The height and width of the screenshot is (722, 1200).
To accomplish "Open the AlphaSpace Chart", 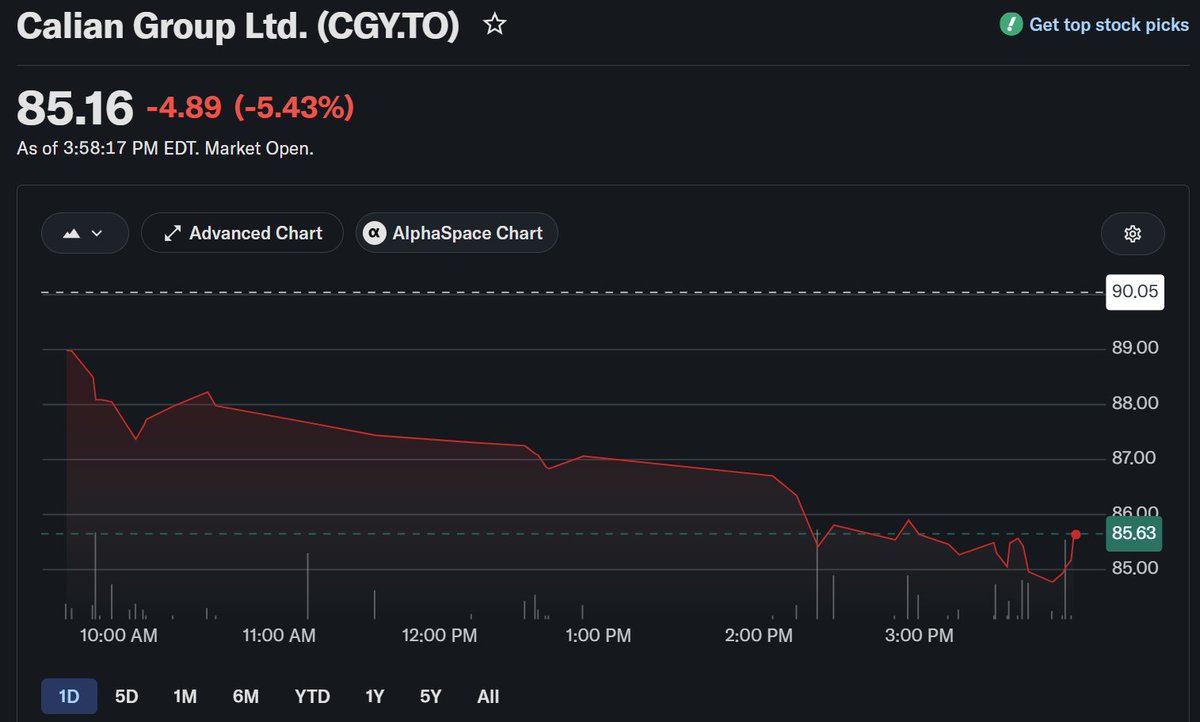I will click(x=456, y=233).
